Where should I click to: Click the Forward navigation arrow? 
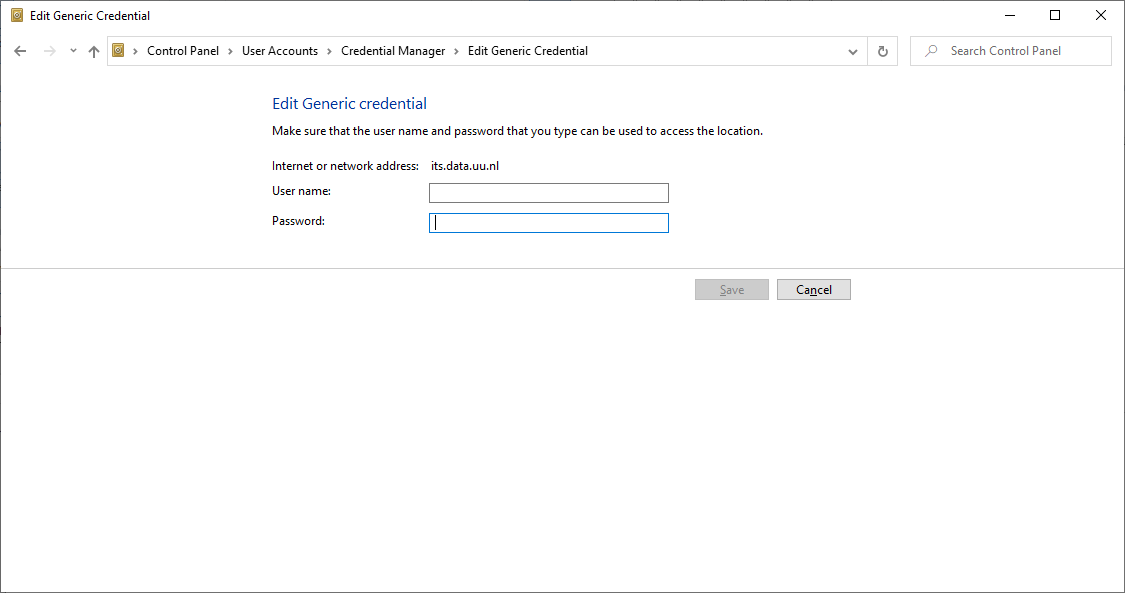(49, 51)
